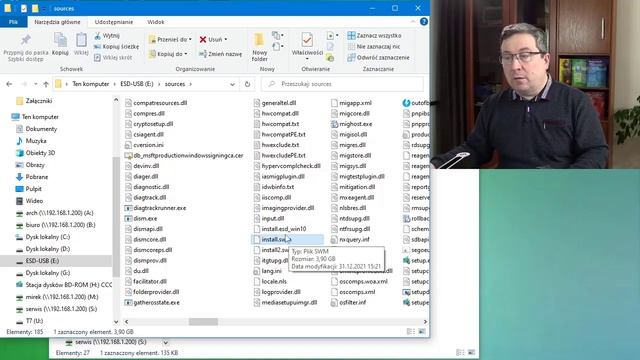The height and width of the screenshot is (360, 640).
Task: Open address bar history dropdown
Action: tap(232, 84)
